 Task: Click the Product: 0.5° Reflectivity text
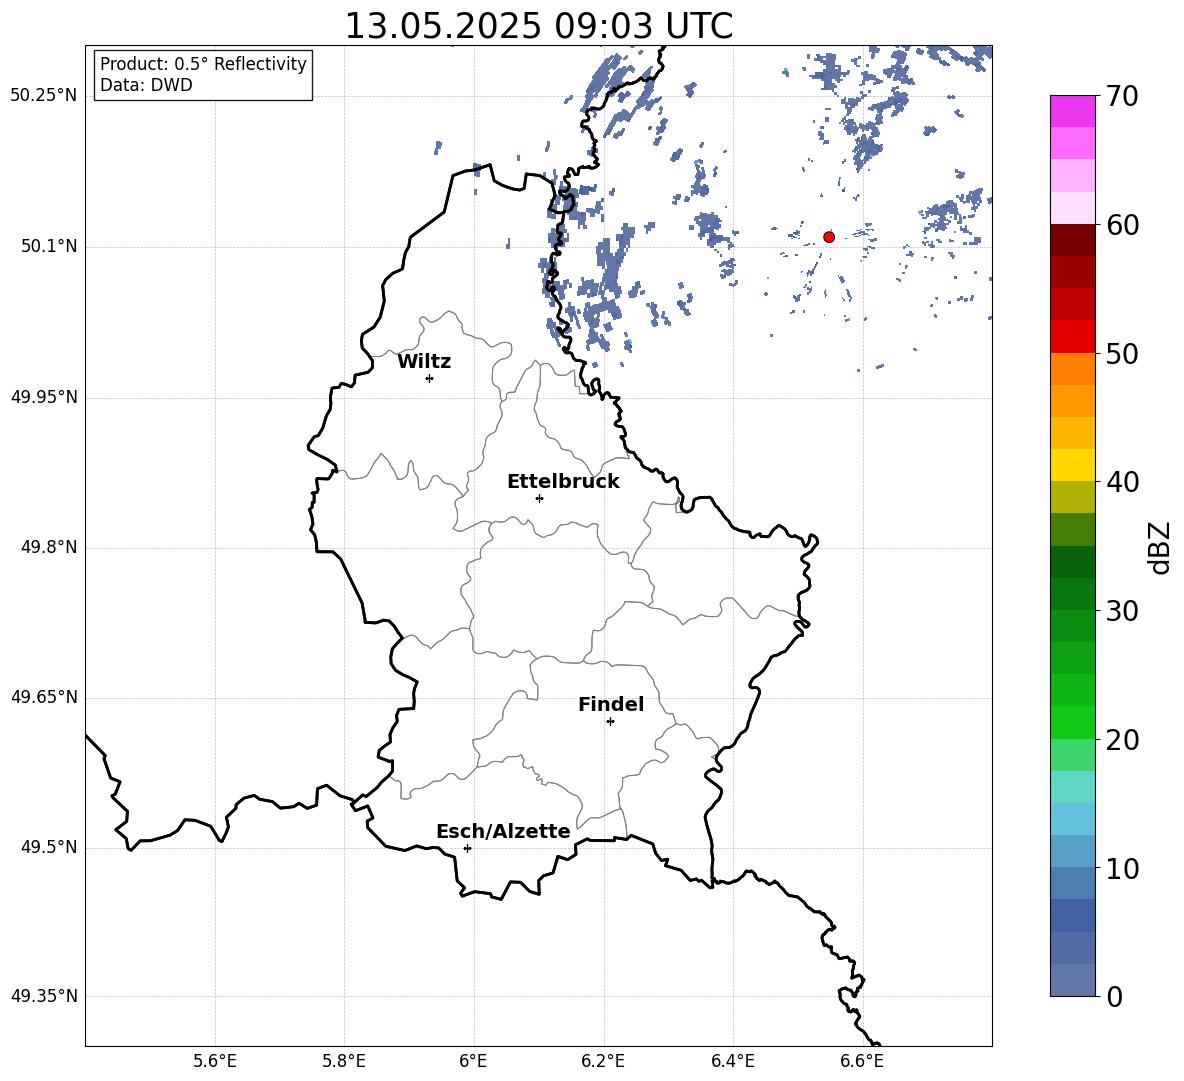(x=203, y=64)
